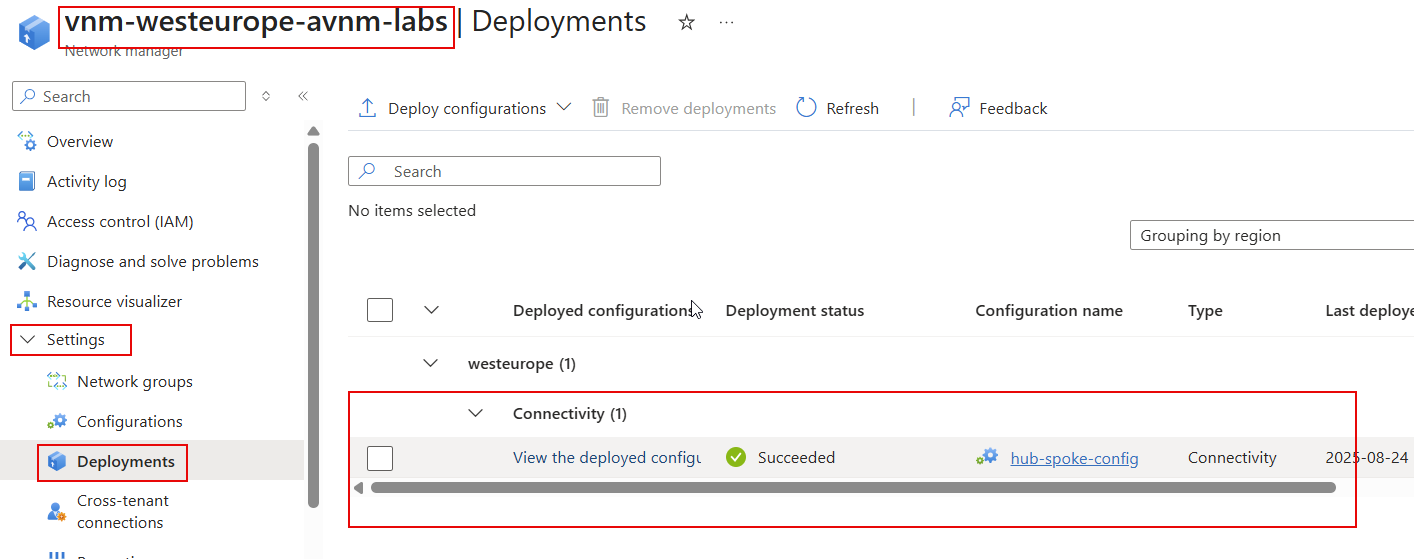The height and width of the screenshot is (559, 1414).
Task: Open Diagnose and solve problems
Action: coord(153,262)
